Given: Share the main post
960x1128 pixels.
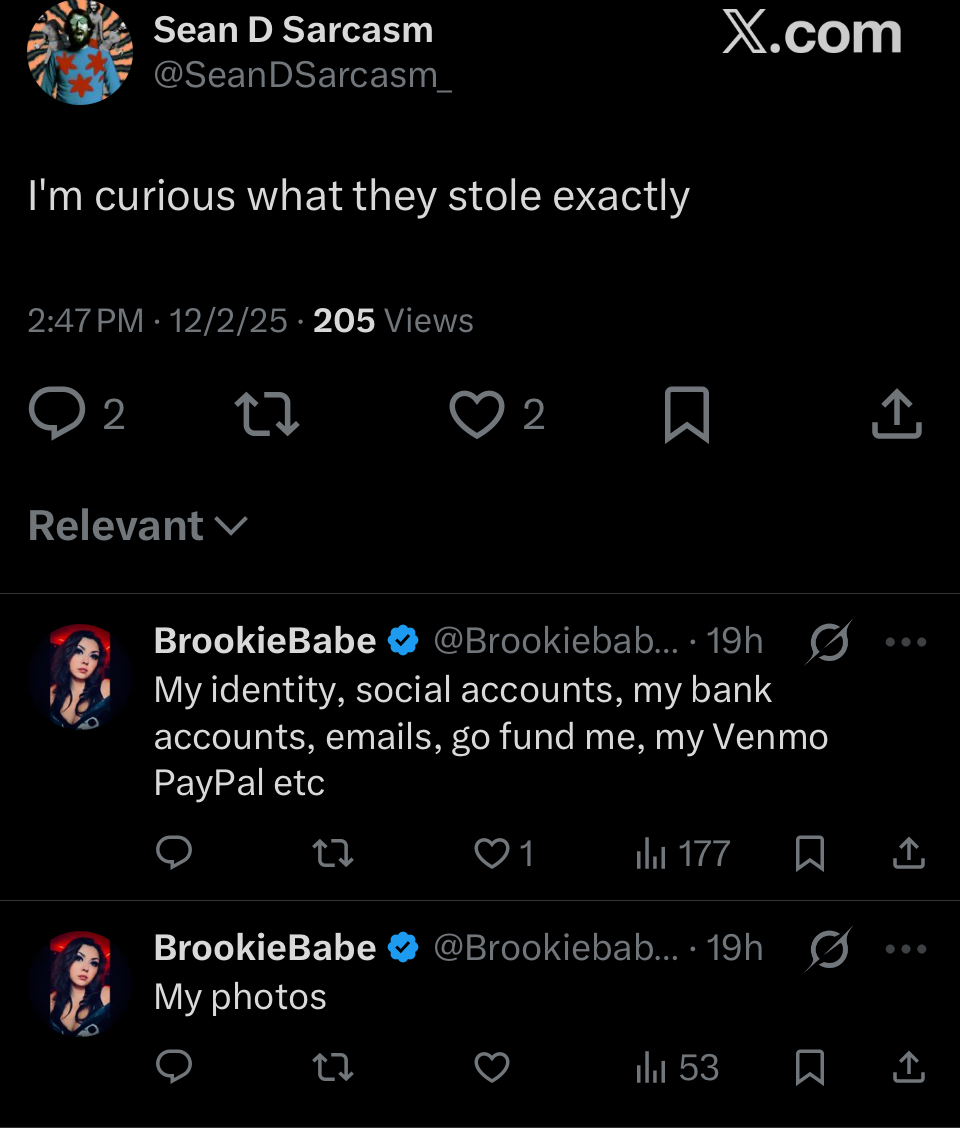Looking at the screenshot, I should 896,414.
